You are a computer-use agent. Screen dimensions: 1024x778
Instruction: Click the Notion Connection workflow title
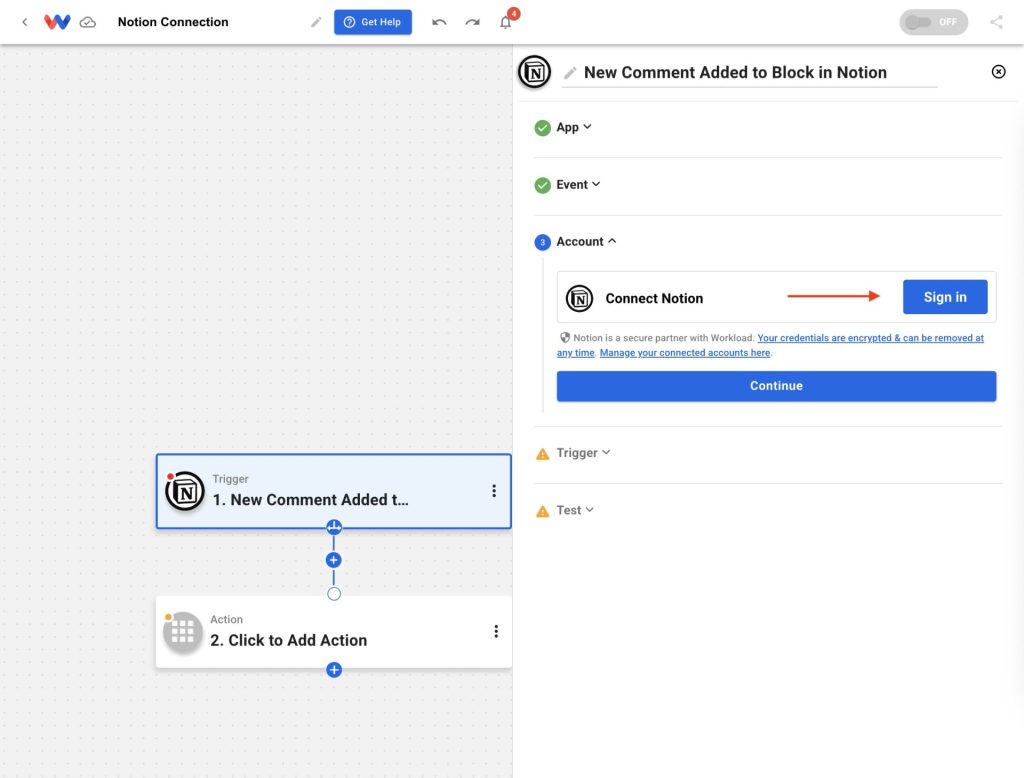tap(173, 22)
